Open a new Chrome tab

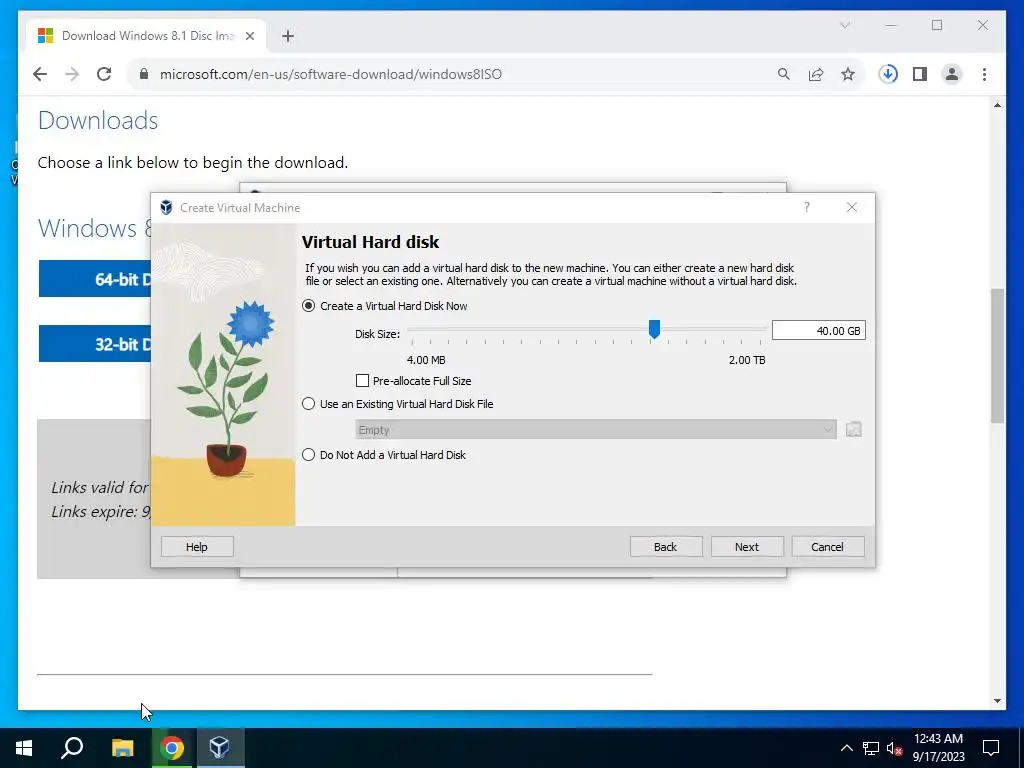click(x=288, y=36)
